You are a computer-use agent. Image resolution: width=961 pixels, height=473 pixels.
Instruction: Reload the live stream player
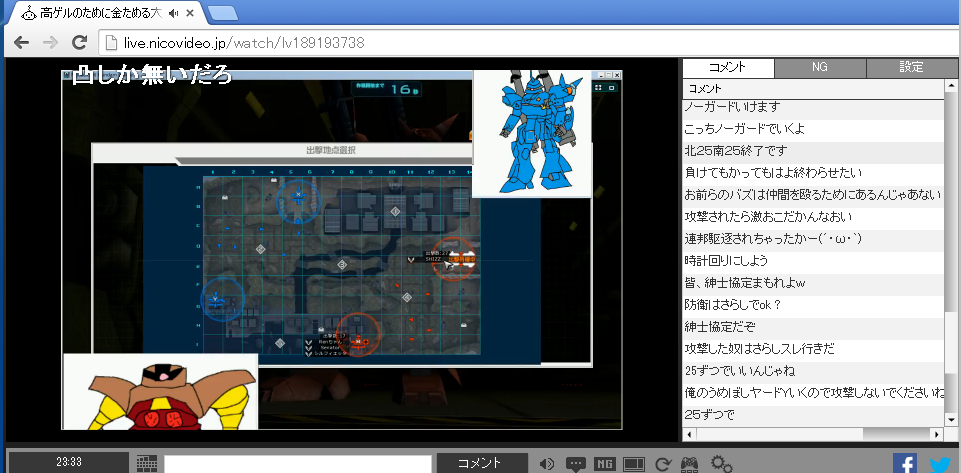(x=661, y=464)
